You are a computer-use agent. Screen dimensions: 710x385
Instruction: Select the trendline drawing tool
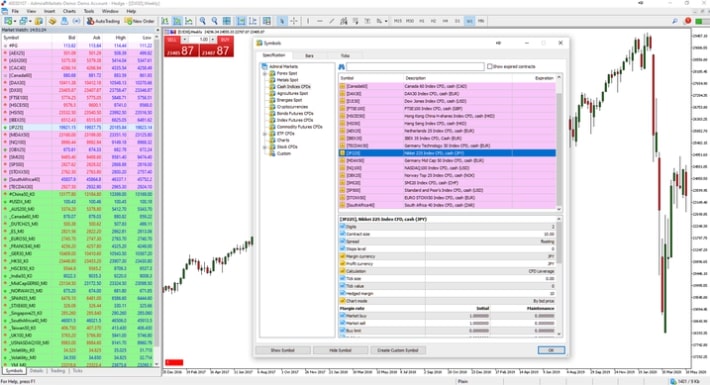(331, 21)
